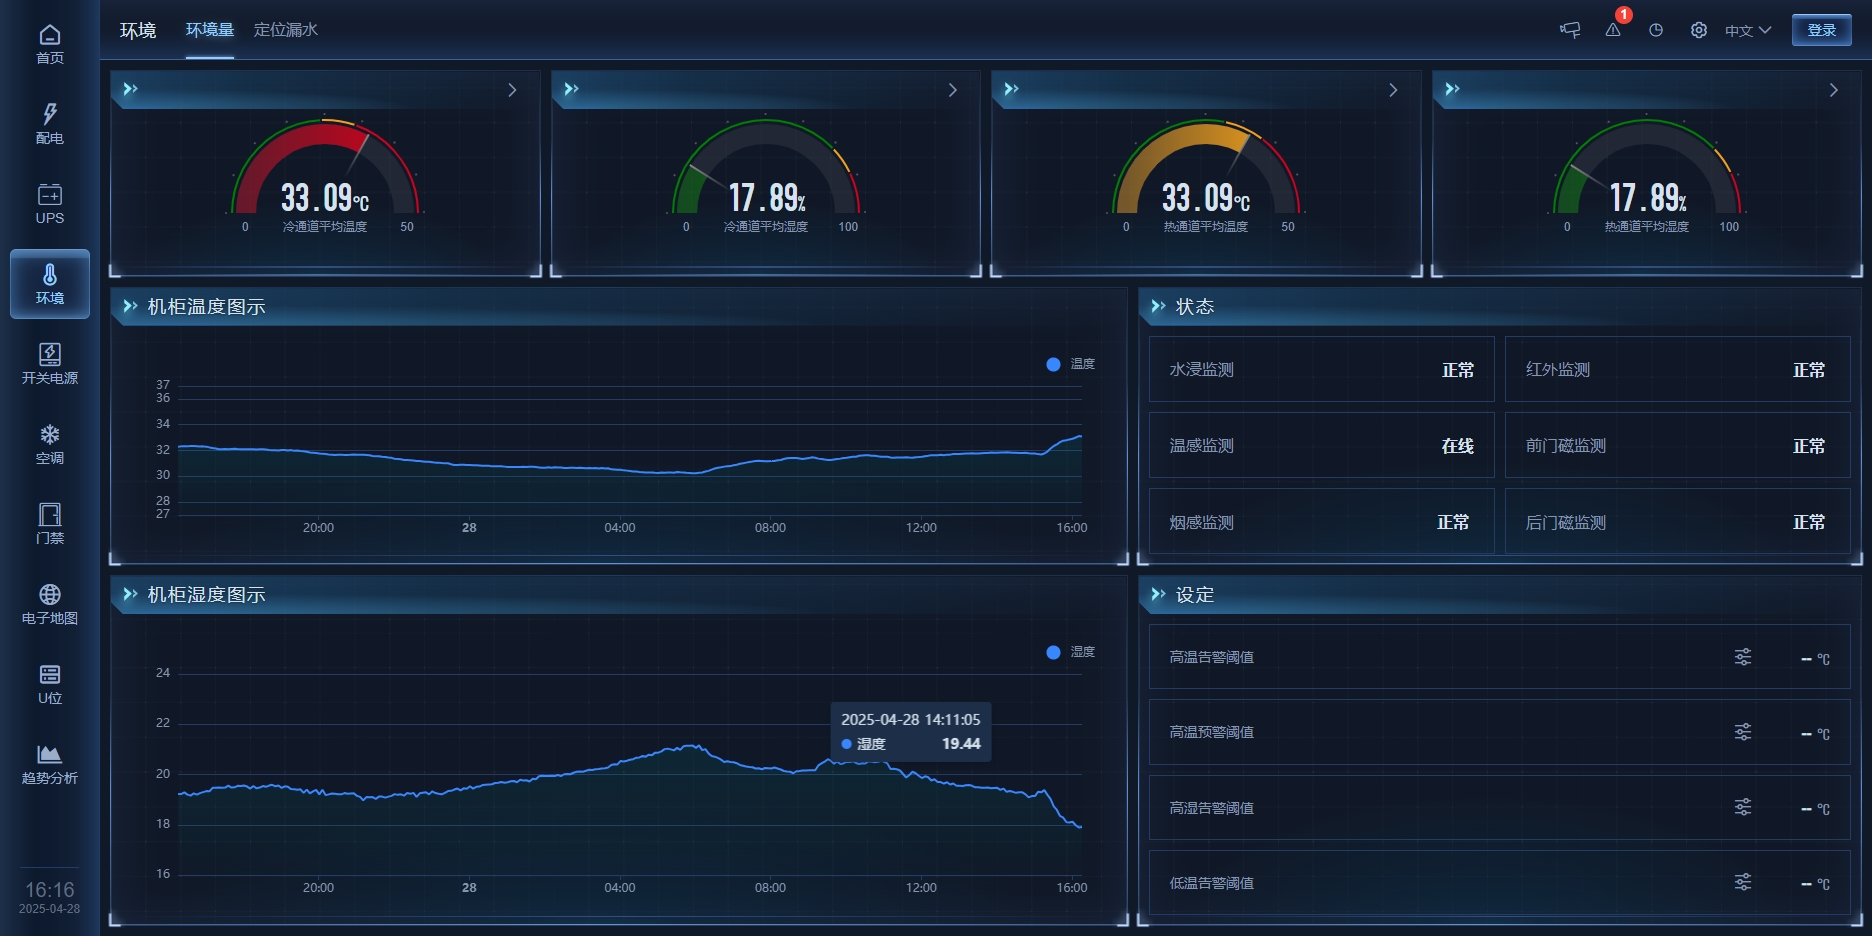The image size is (1872, 936).
Task: Toggle 湿度 legend on cabinet humidity chart
Action: (x=1070, y=652)
